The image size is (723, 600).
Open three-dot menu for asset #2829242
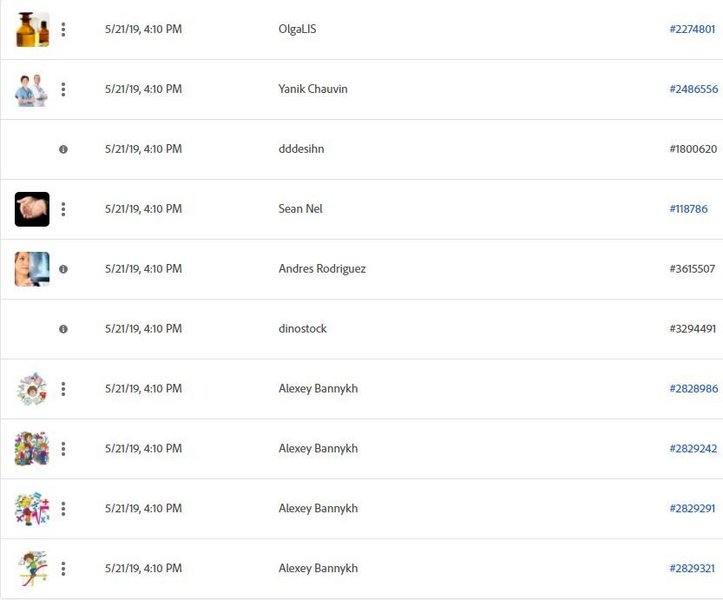[63, 449]
